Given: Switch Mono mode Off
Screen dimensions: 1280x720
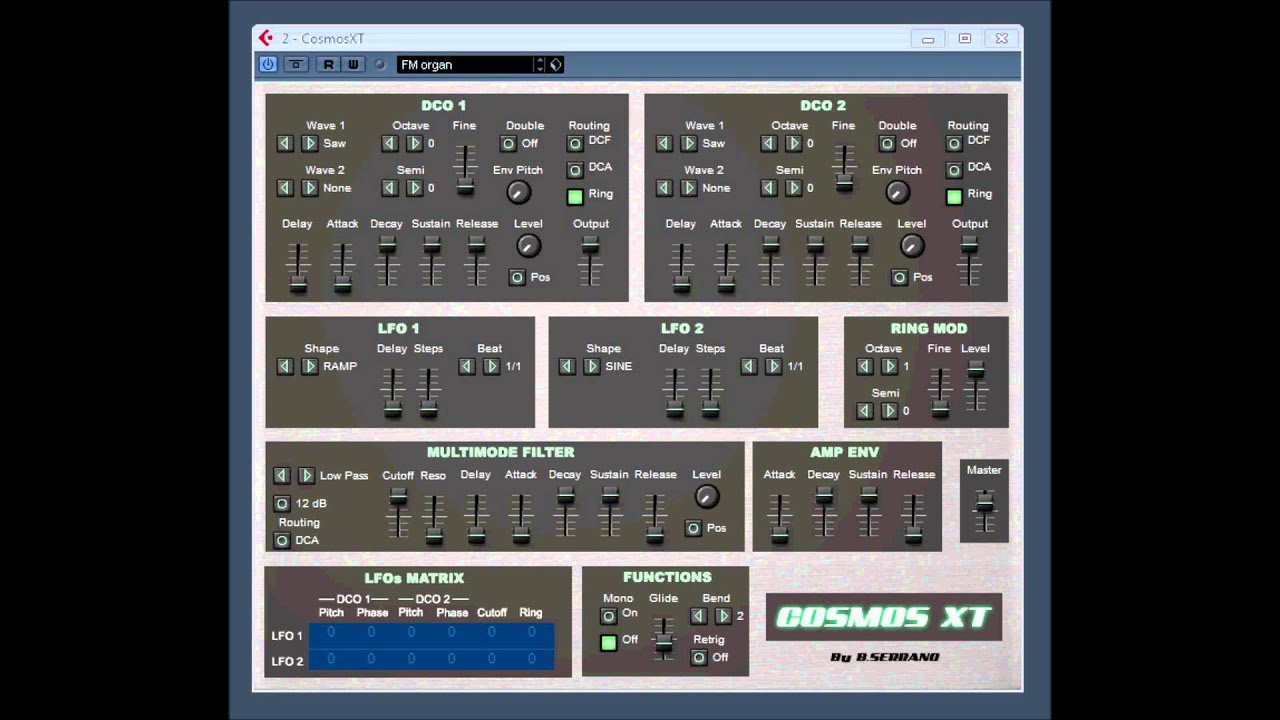Looking at the screenshot, I should click(x=608, y=643).
